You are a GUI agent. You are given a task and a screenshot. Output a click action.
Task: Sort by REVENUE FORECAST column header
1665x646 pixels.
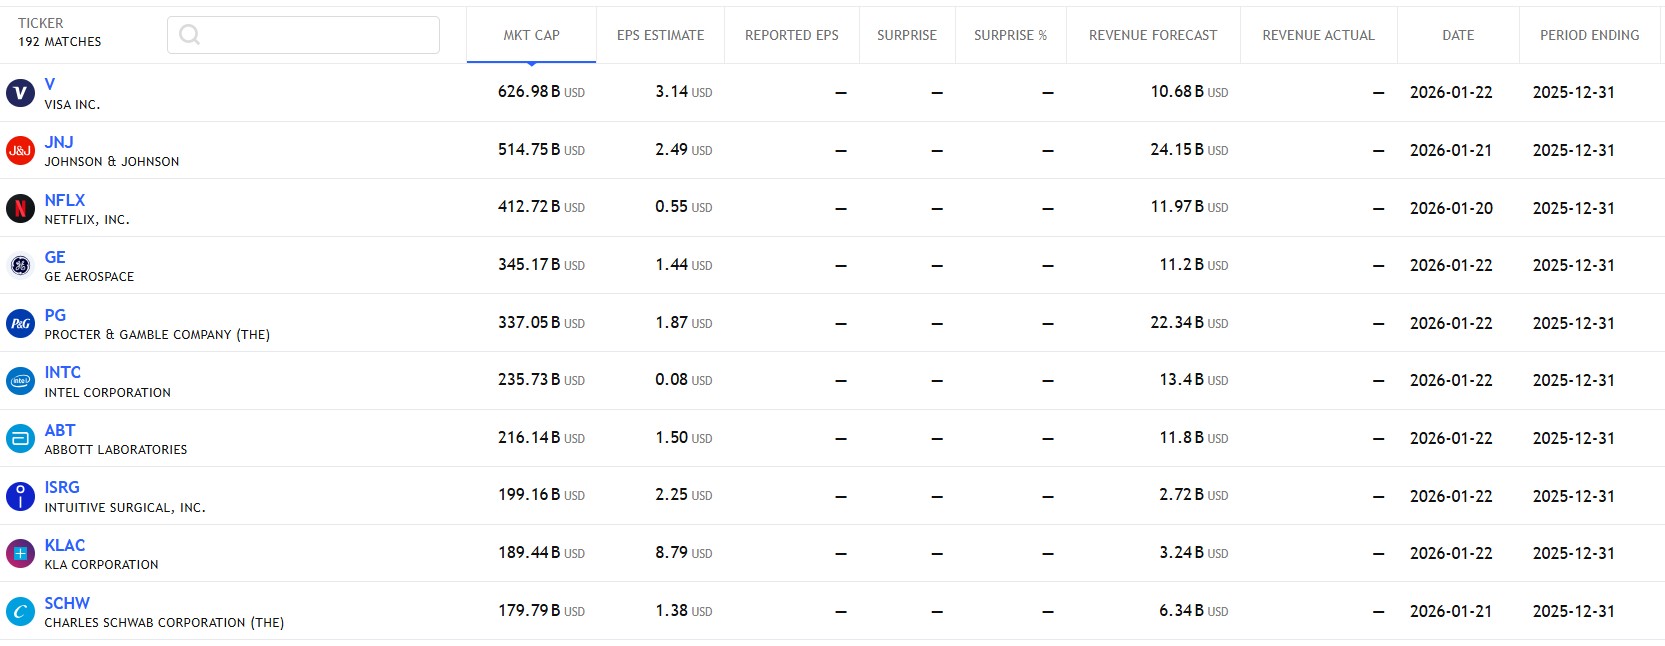point(1152,35)
